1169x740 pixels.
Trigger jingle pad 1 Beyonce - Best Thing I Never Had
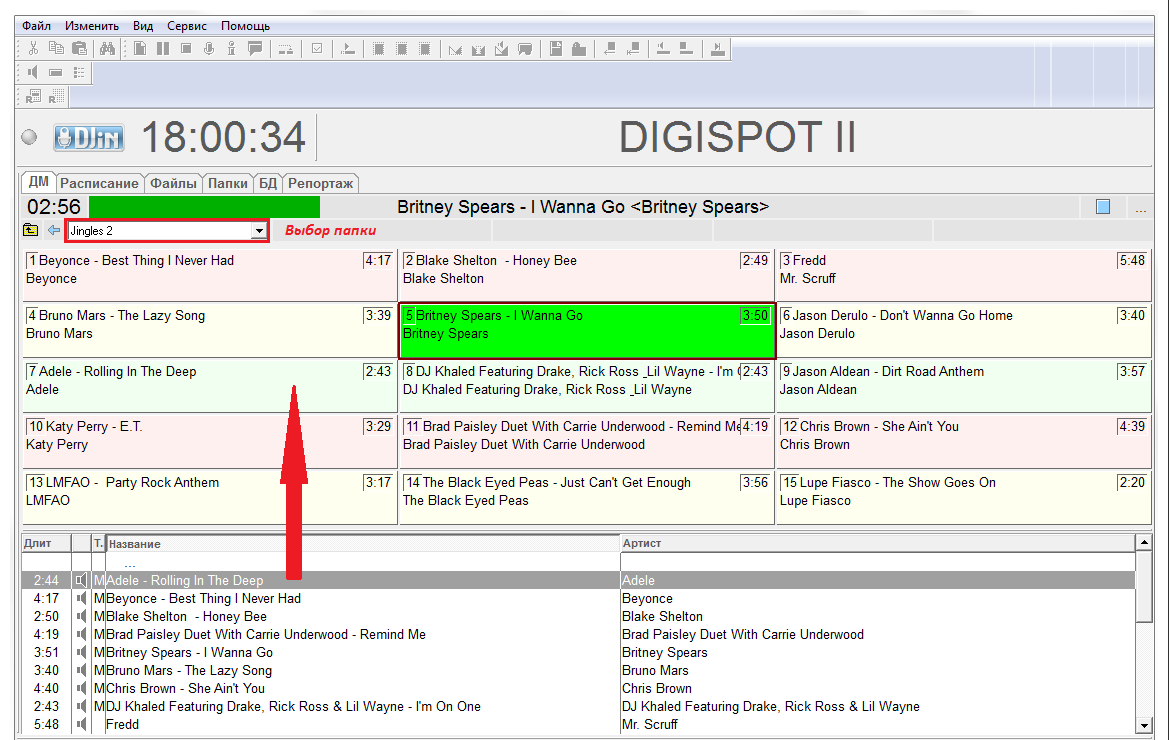coord(209,275)
